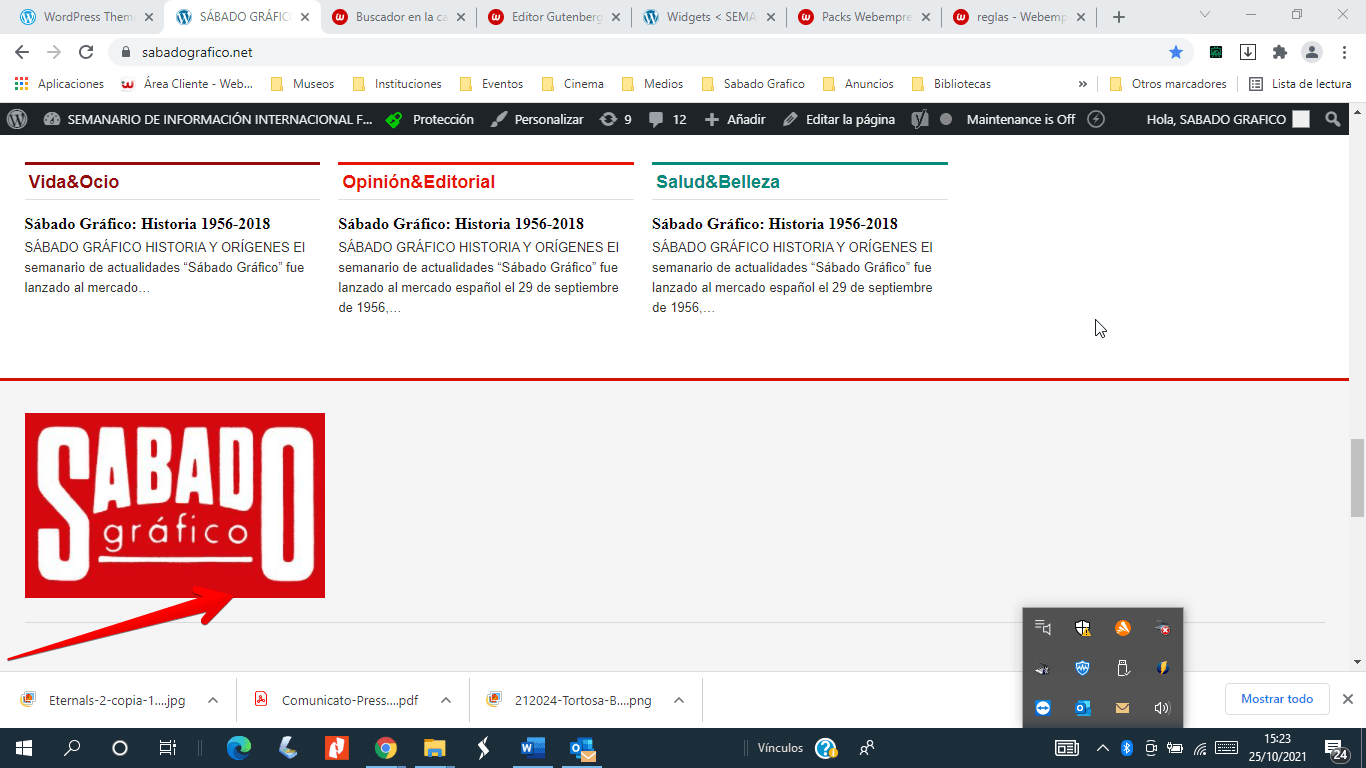
Task: Open the downloaded Comunicato-Press pdf file
Action: tap(338, 700)
